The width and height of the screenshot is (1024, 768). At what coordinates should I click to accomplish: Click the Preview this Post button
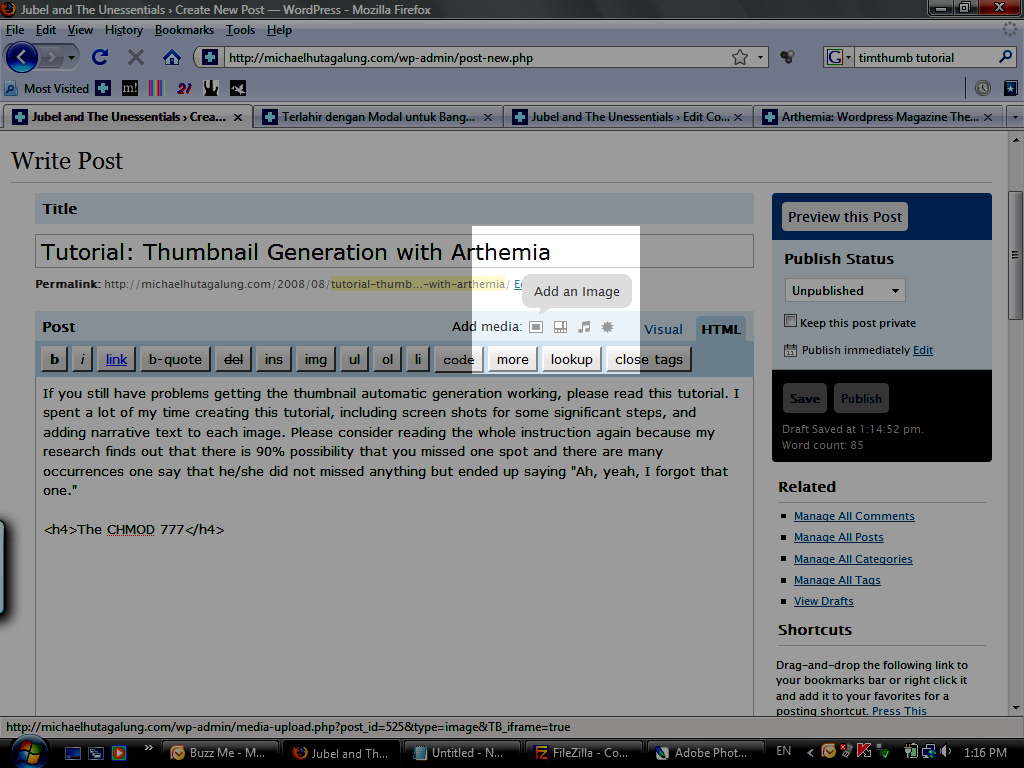point(845,217)
